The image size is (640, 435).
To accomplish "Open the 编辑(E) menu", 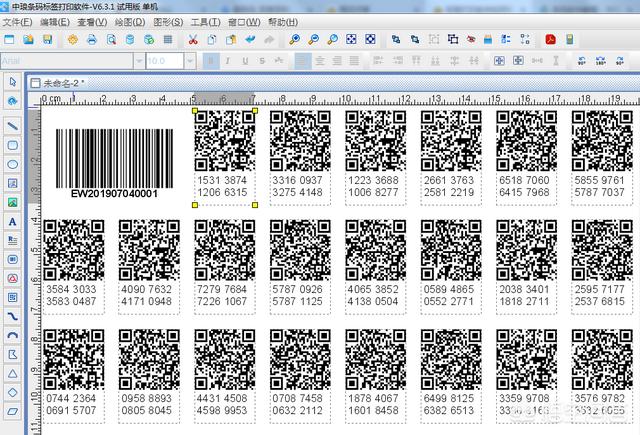I will click(55, 22).
